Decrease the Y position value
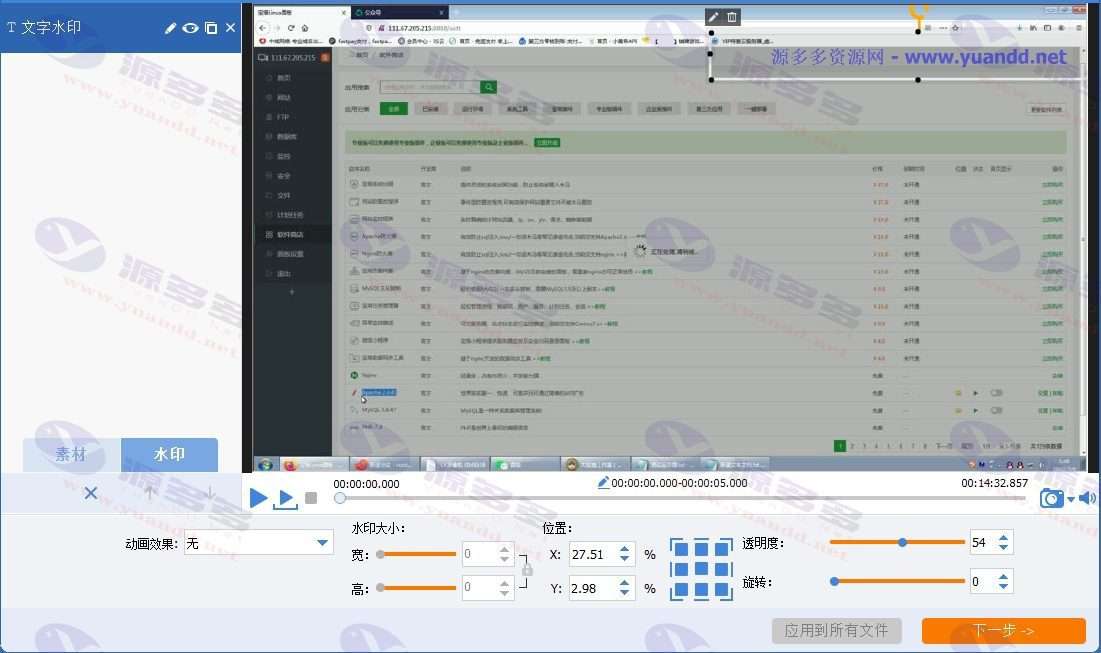The image size is (1101, 653). coord(624,593)
